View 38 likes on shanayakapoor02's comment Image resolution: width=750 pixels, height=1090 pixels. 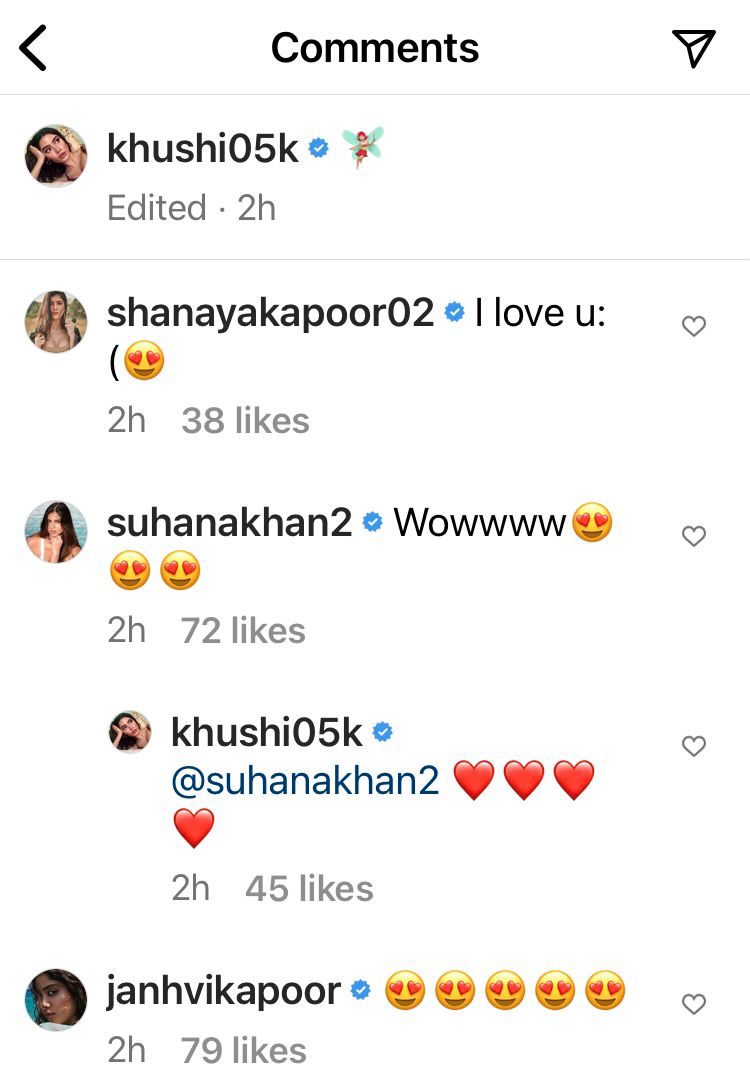[245, 421]
